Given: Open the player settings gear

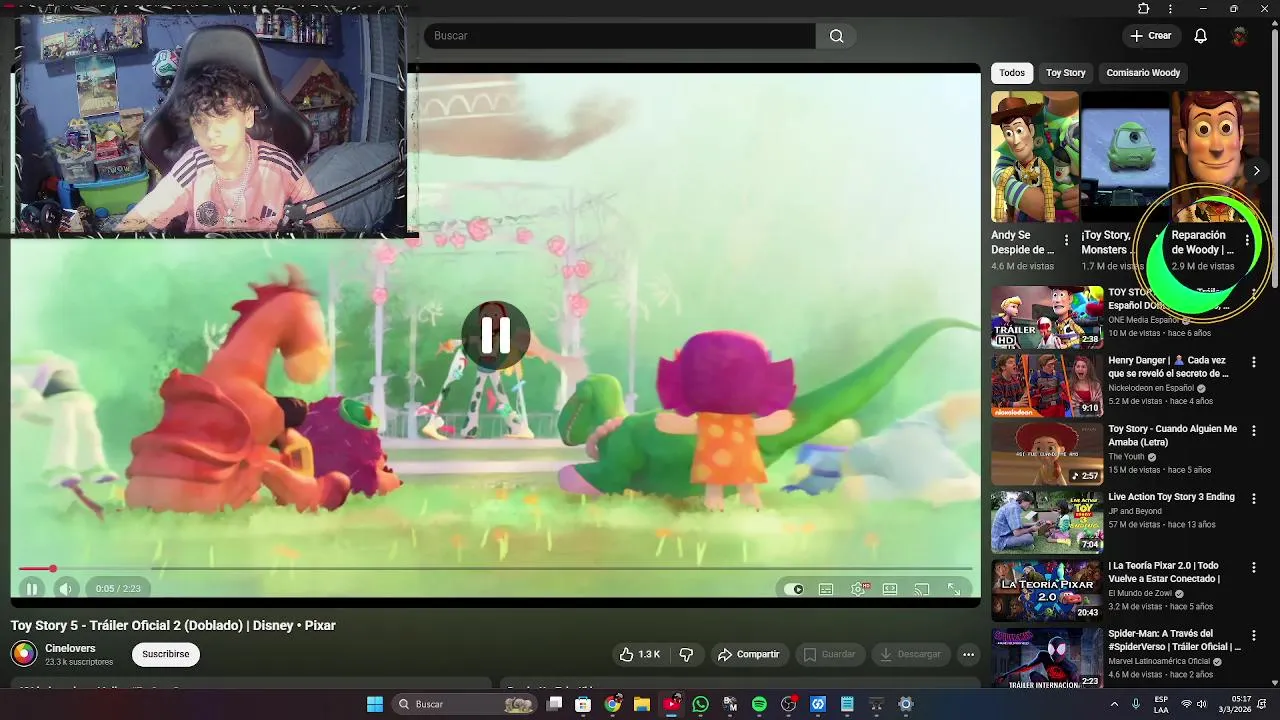Looking at the screenshot, I should coord(858,589).
